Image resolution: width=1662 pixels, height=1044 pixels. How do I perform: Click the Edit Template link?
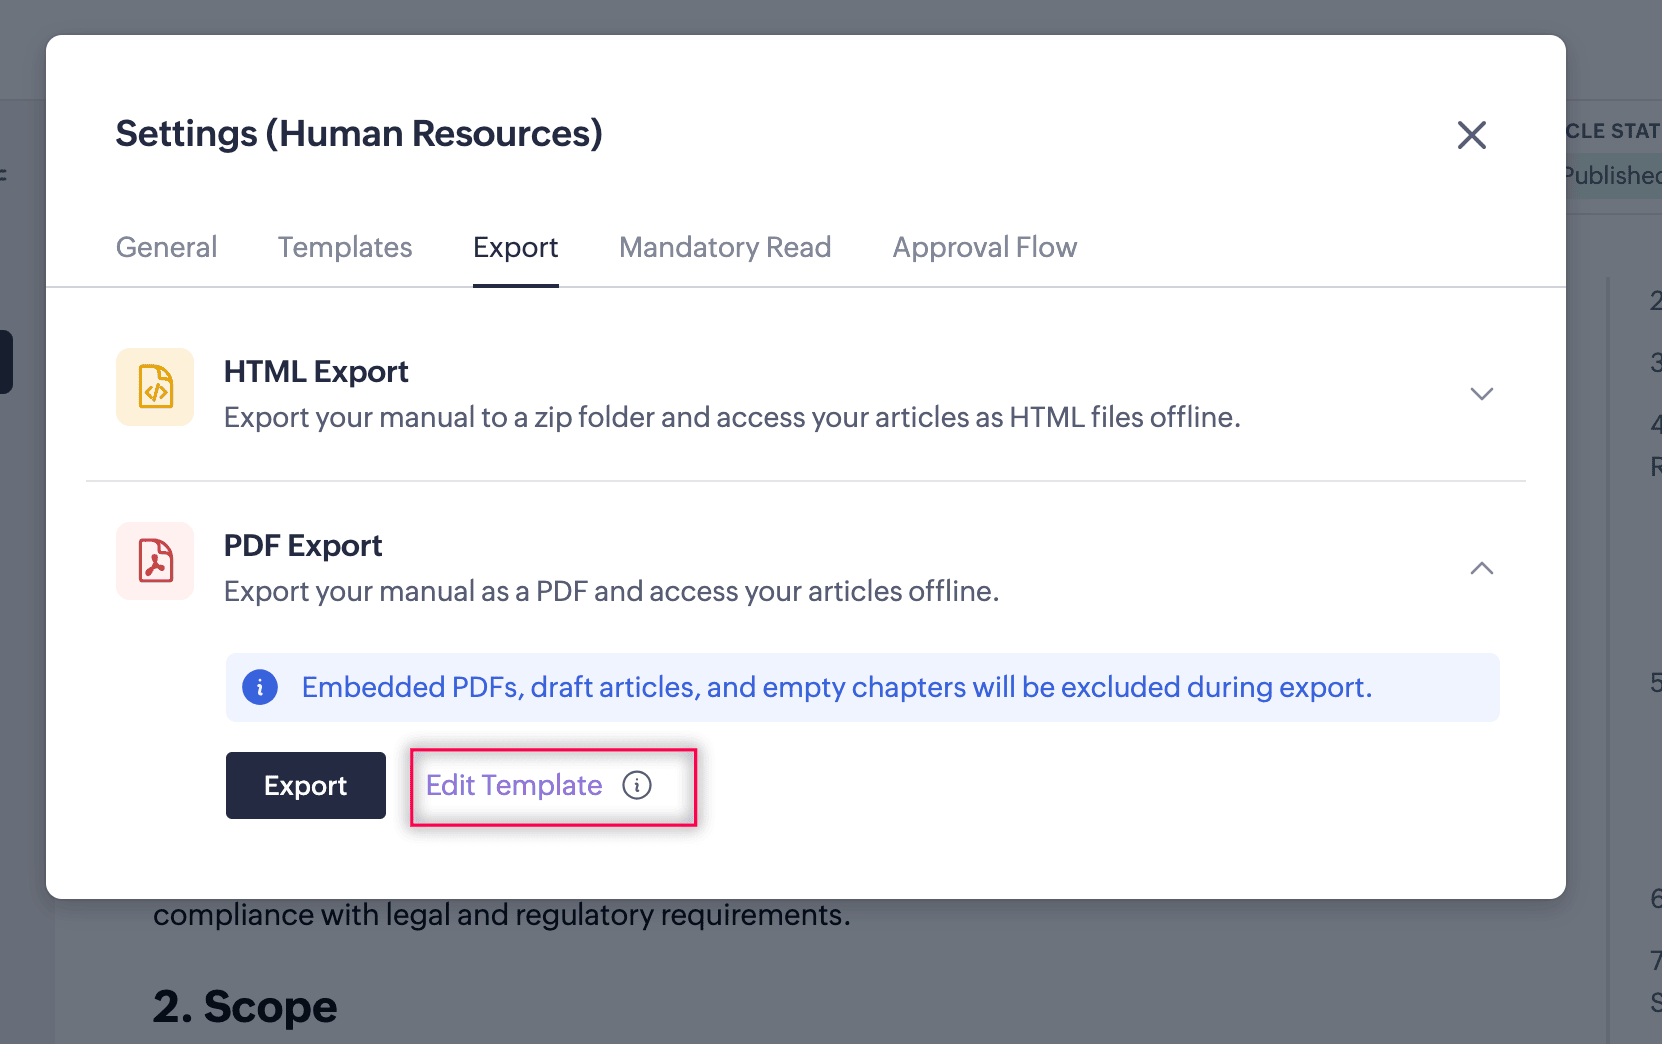pyautogui.click(x=514, y=785)
